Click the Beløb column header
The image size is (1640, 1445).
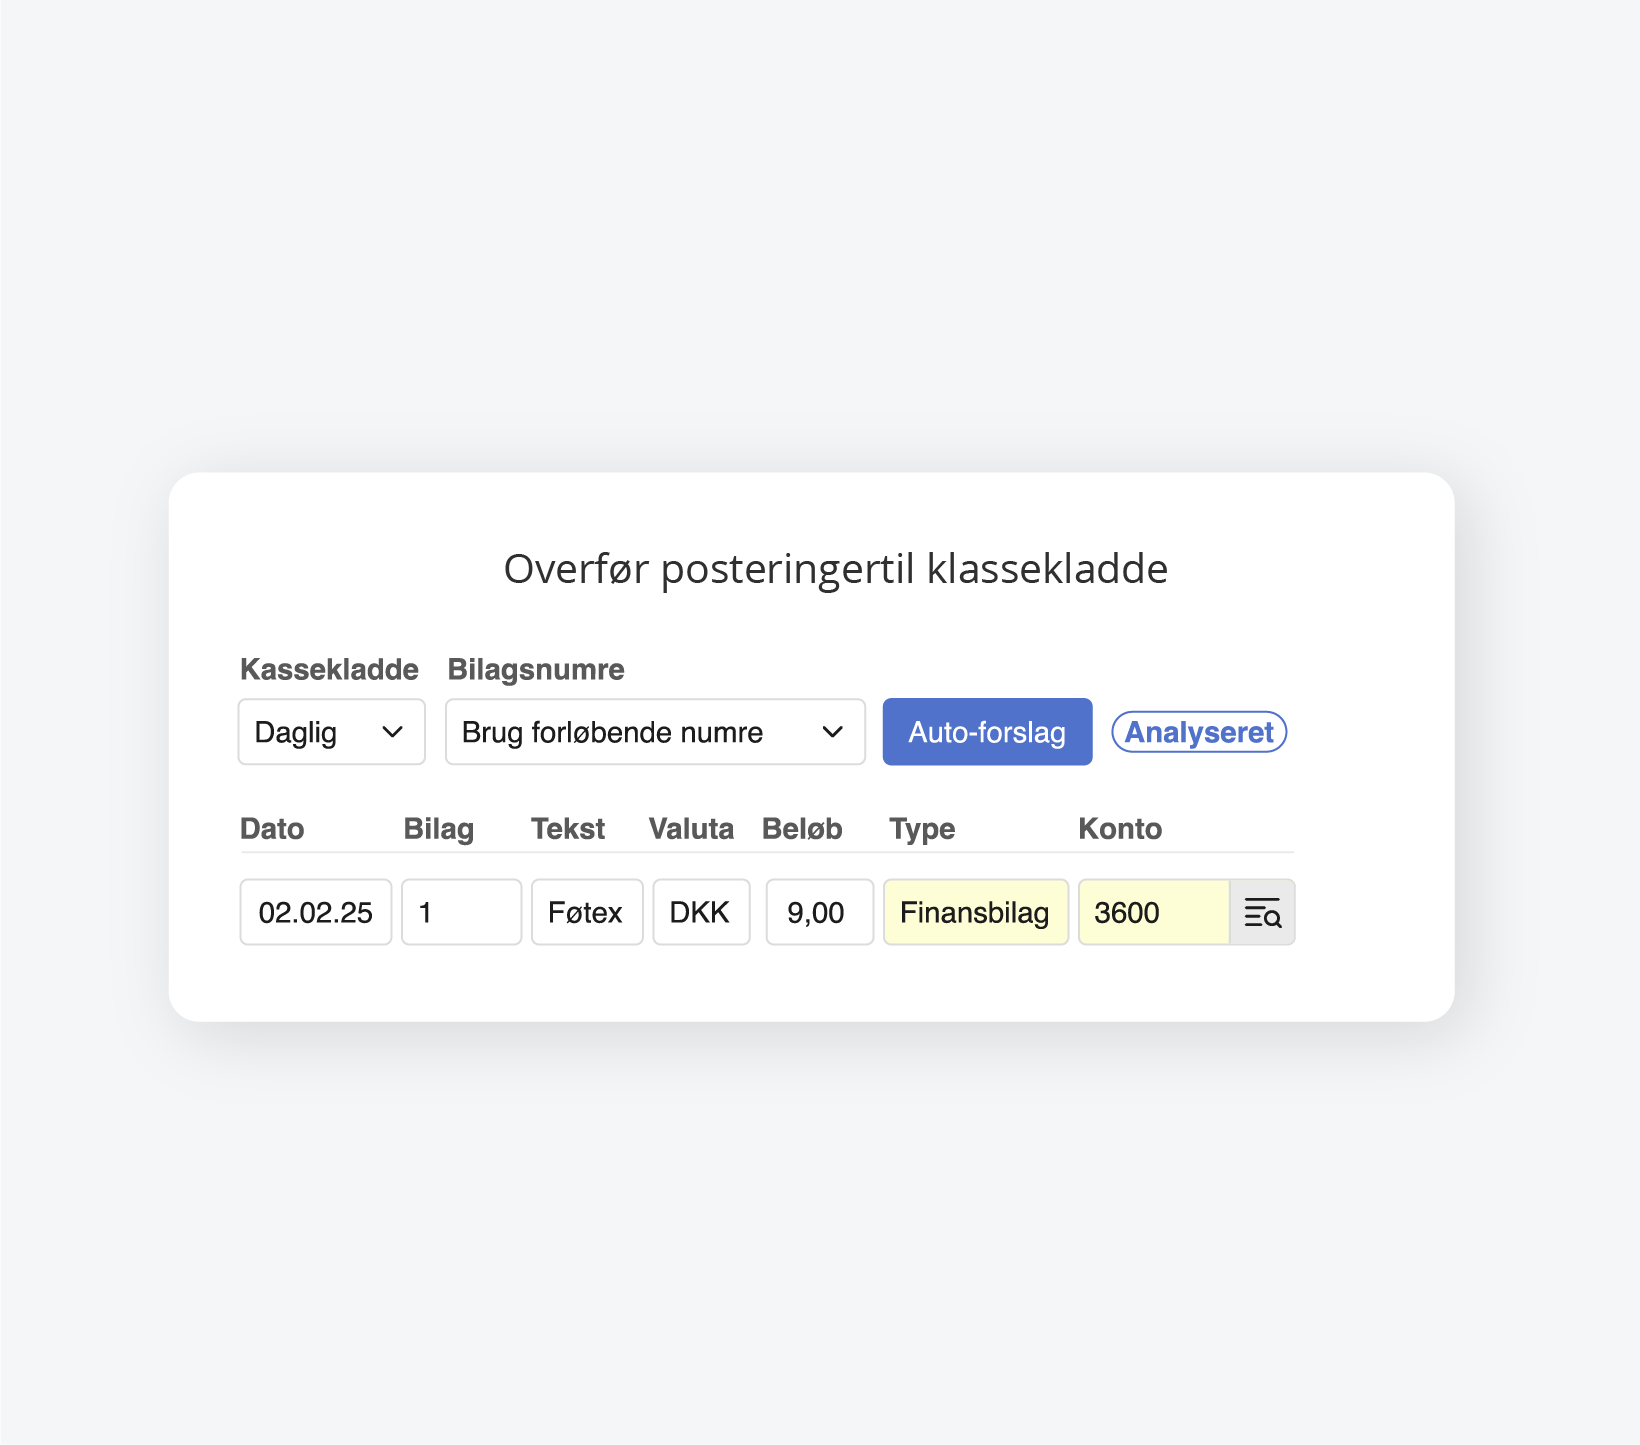(x=802, y=829)
